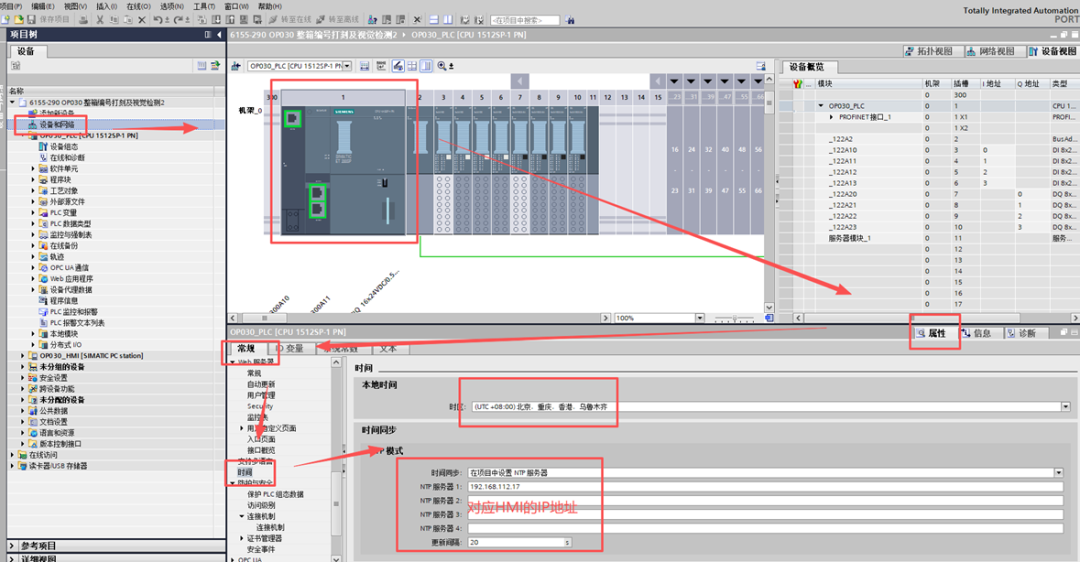Click 服务器模块_1 row in device overview
This screenshot has height=562, width=1080.
click(928, 238)
